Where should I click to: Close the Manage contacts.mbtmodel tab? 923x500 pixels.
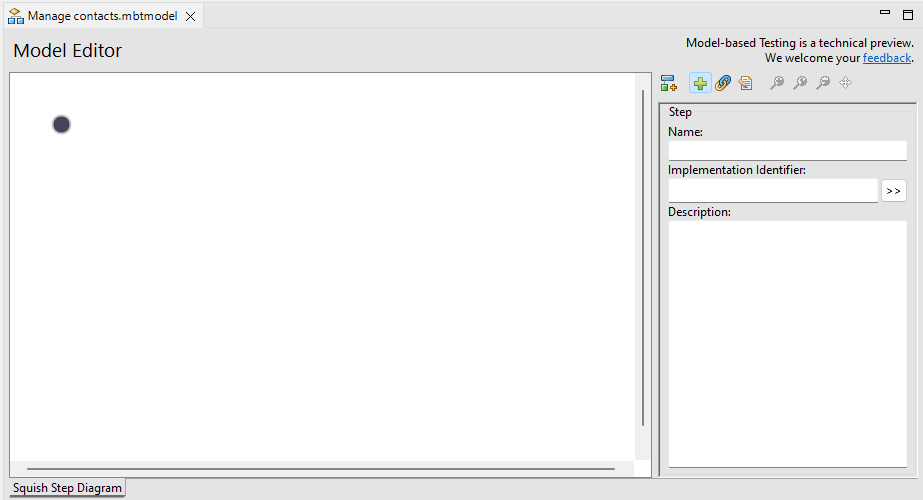pyautogui.click(x=191, y=17)
